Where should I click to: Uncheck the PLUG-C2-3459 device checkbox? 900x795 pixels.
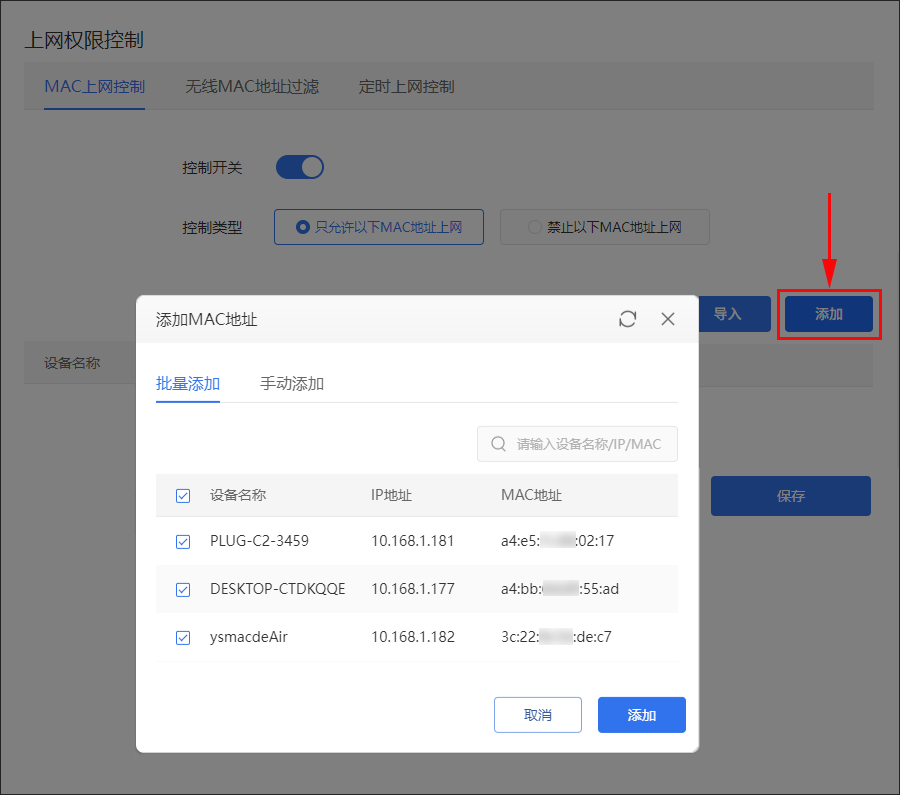(x=183, y=542)
